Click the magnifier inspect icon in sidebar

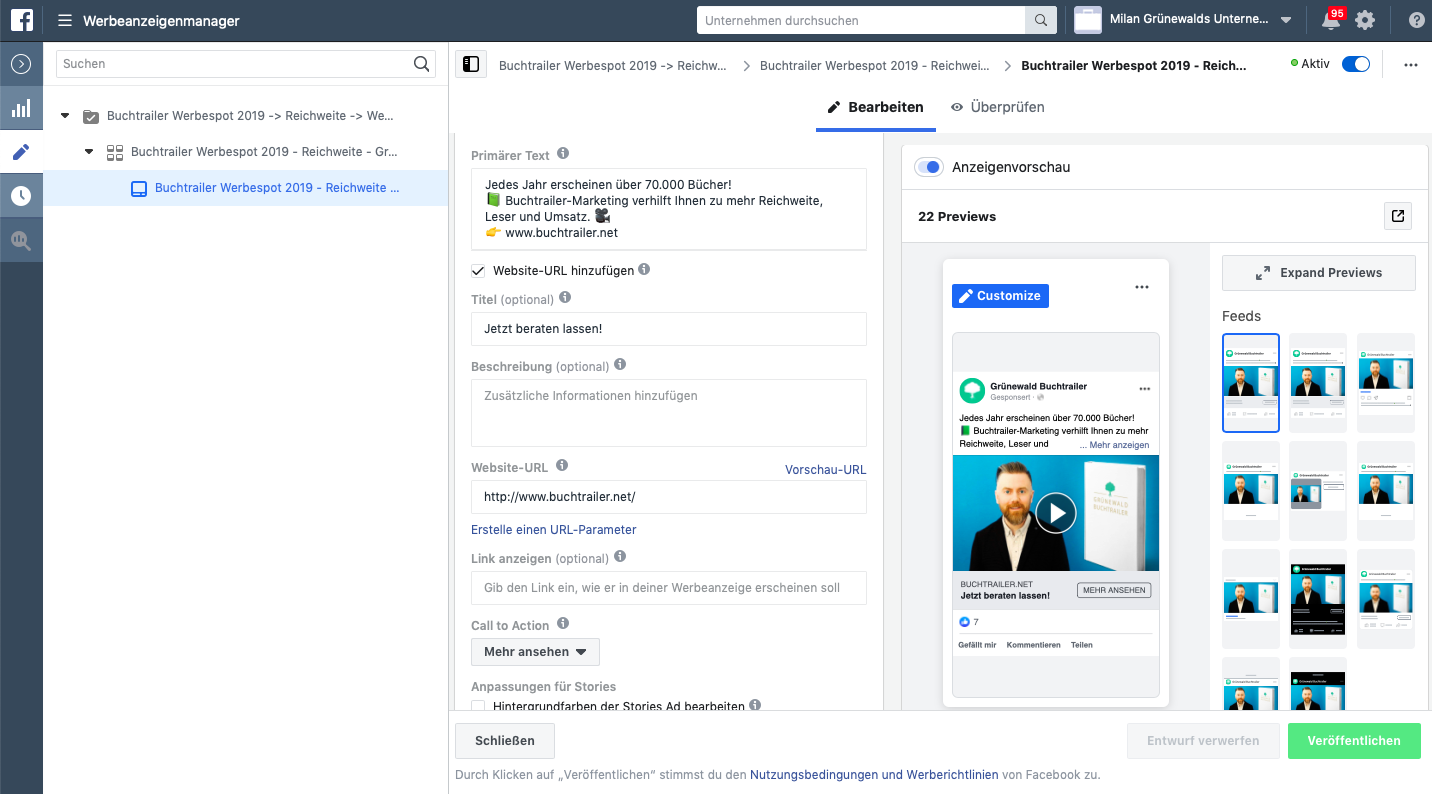point(21,240)
